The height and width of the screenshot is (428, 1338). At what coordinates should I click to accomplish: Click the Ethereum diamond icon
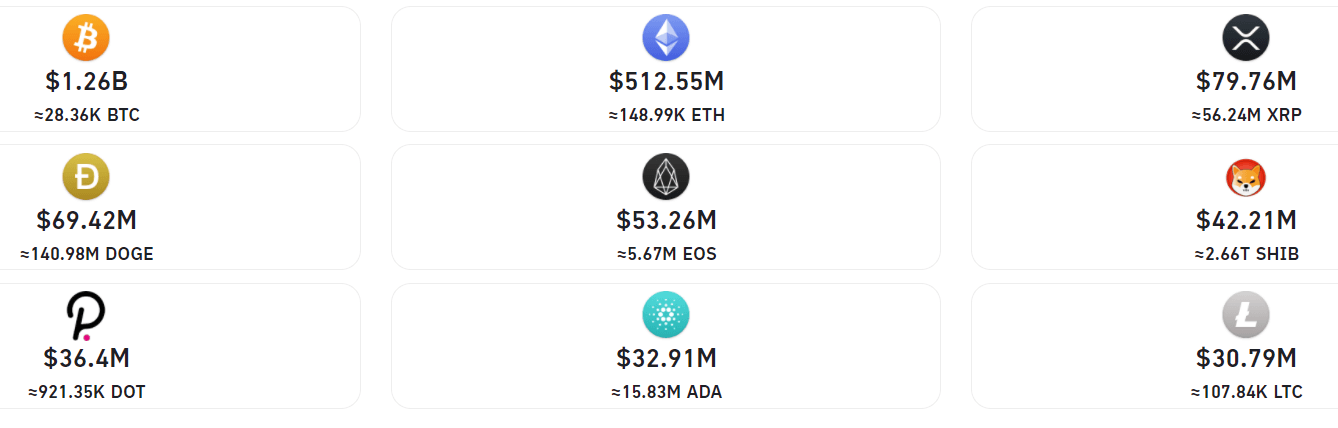click(666, 39)
